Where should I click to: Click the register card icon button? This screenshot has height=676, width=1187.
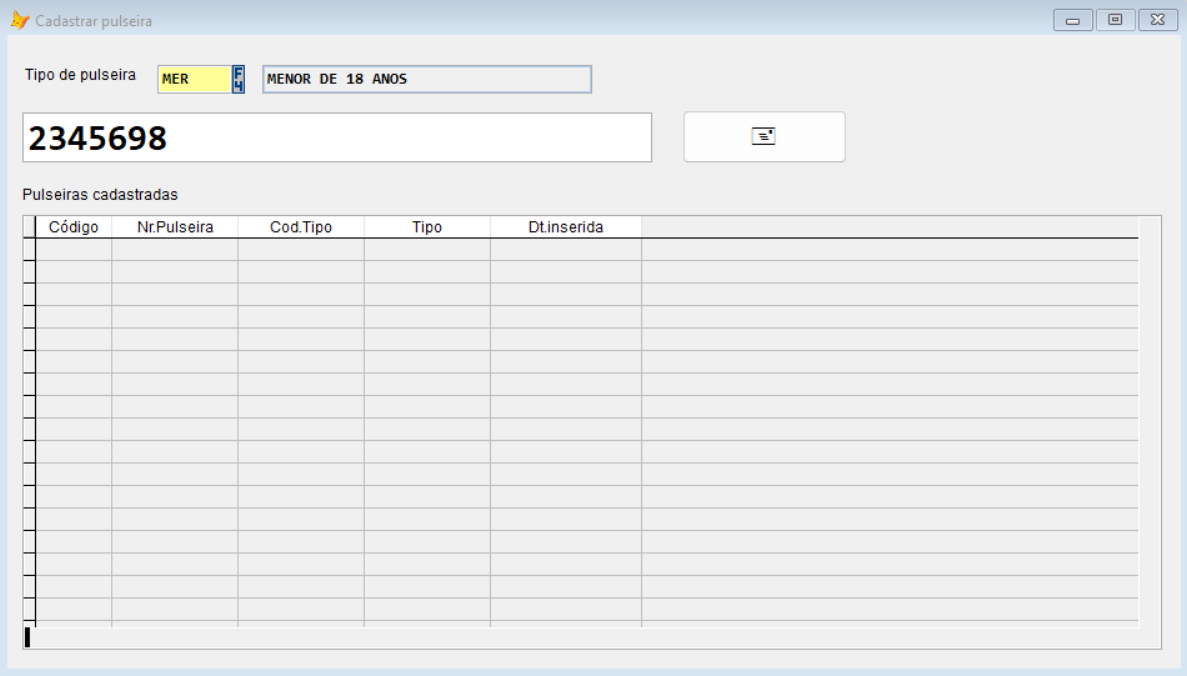(765, 136)
